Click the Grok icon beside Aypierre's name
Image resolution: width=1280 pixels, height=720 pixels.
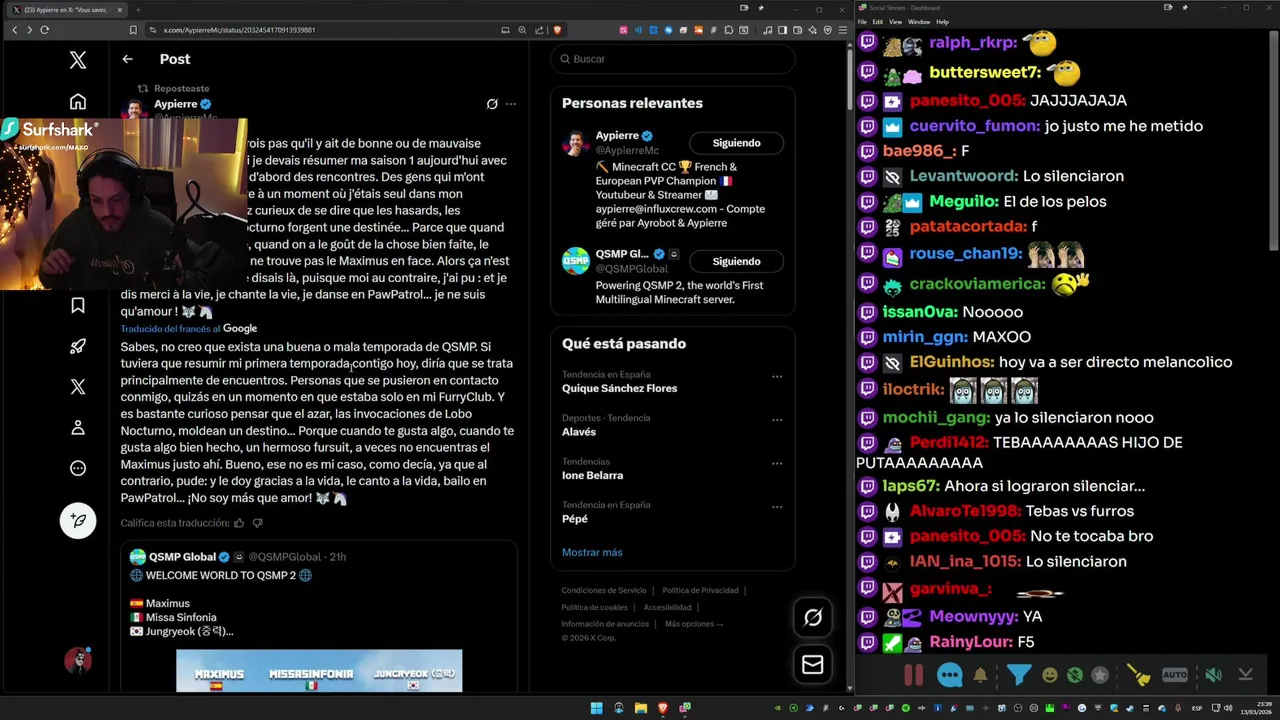tap(492, 104)
